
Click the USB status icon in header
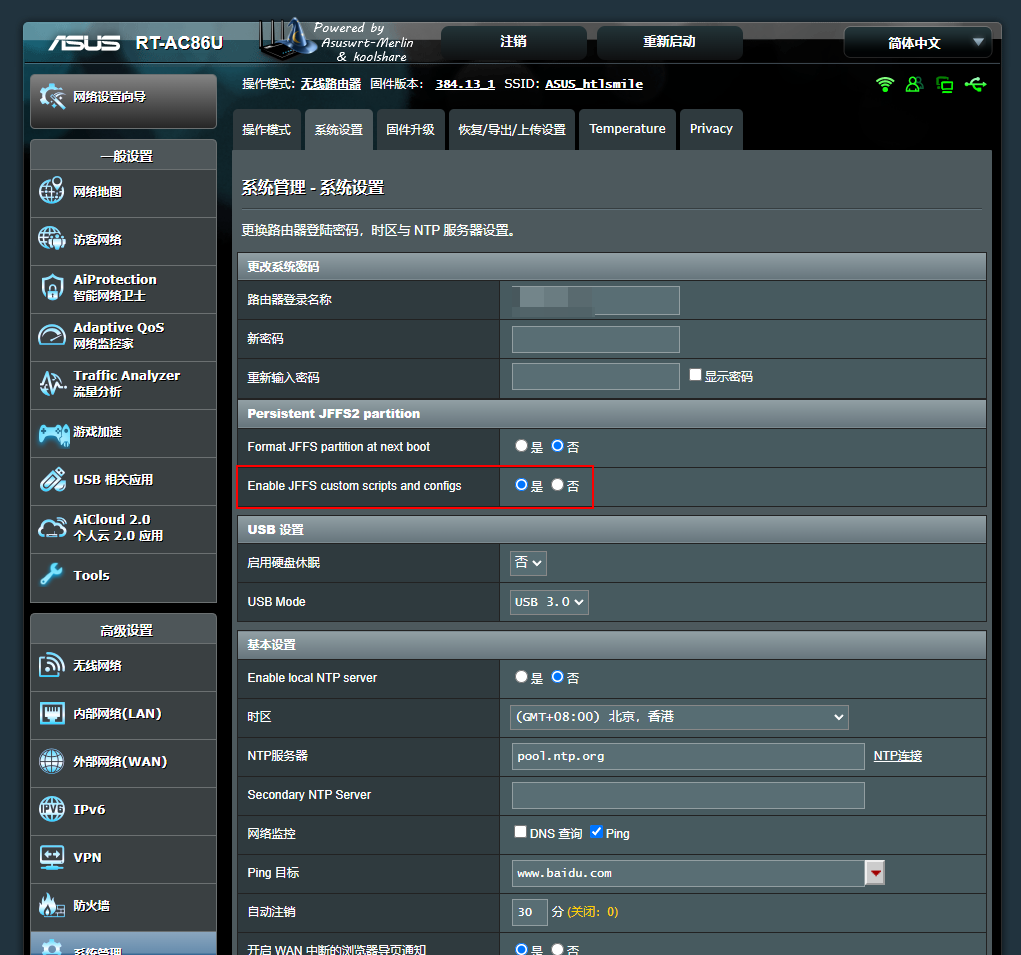pyautogui.click(x=975, y=85)
